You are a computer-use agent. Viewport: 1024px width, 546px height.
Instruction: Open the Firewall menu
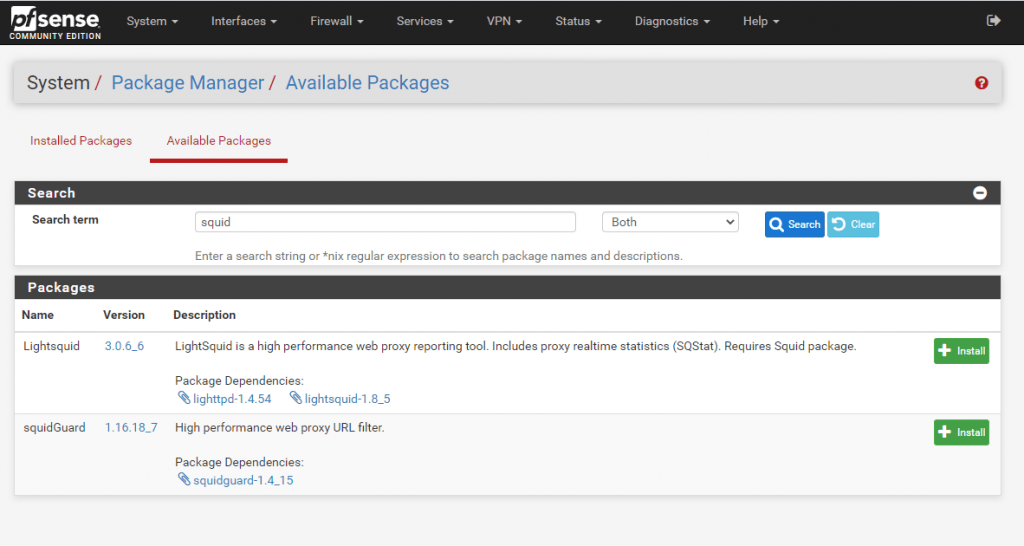coord(336,21)
